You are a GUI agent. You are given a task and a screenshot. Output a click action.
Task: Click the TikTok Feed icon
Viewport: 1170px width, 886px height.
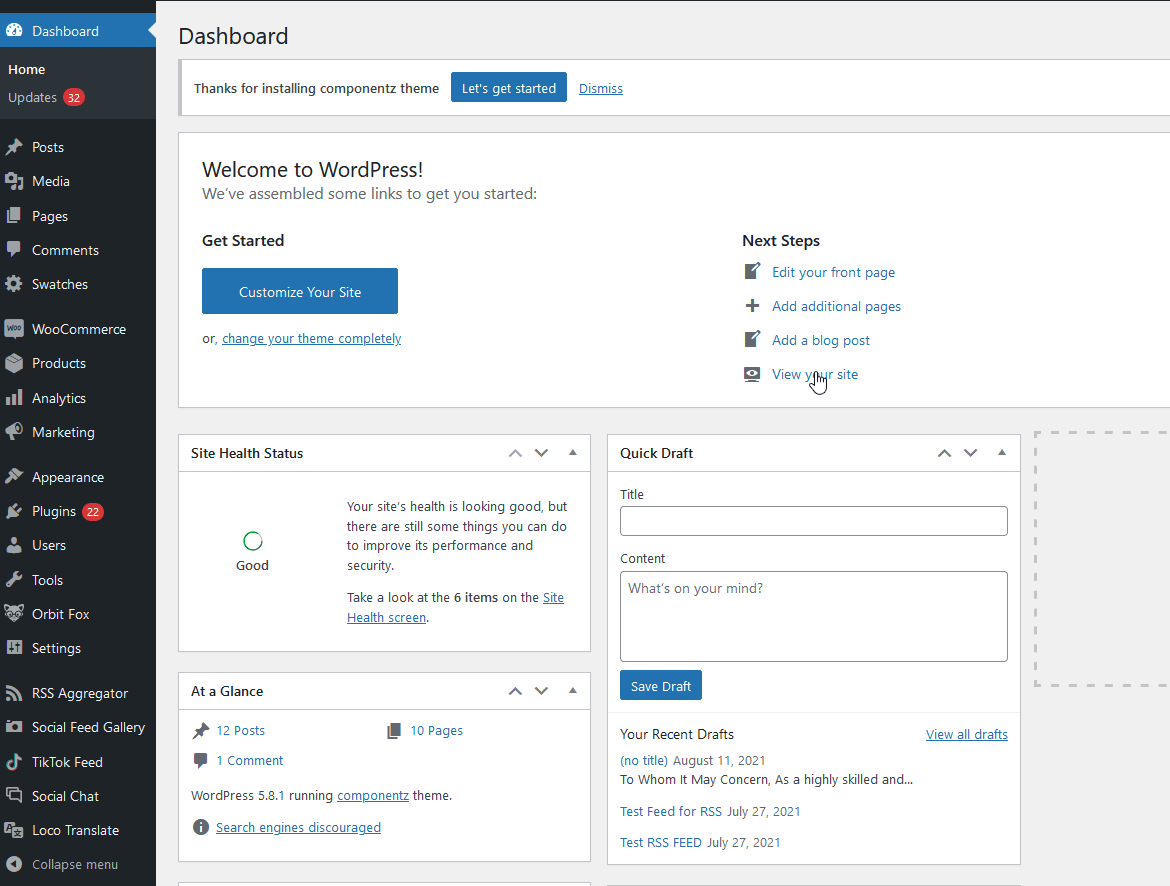14,762
